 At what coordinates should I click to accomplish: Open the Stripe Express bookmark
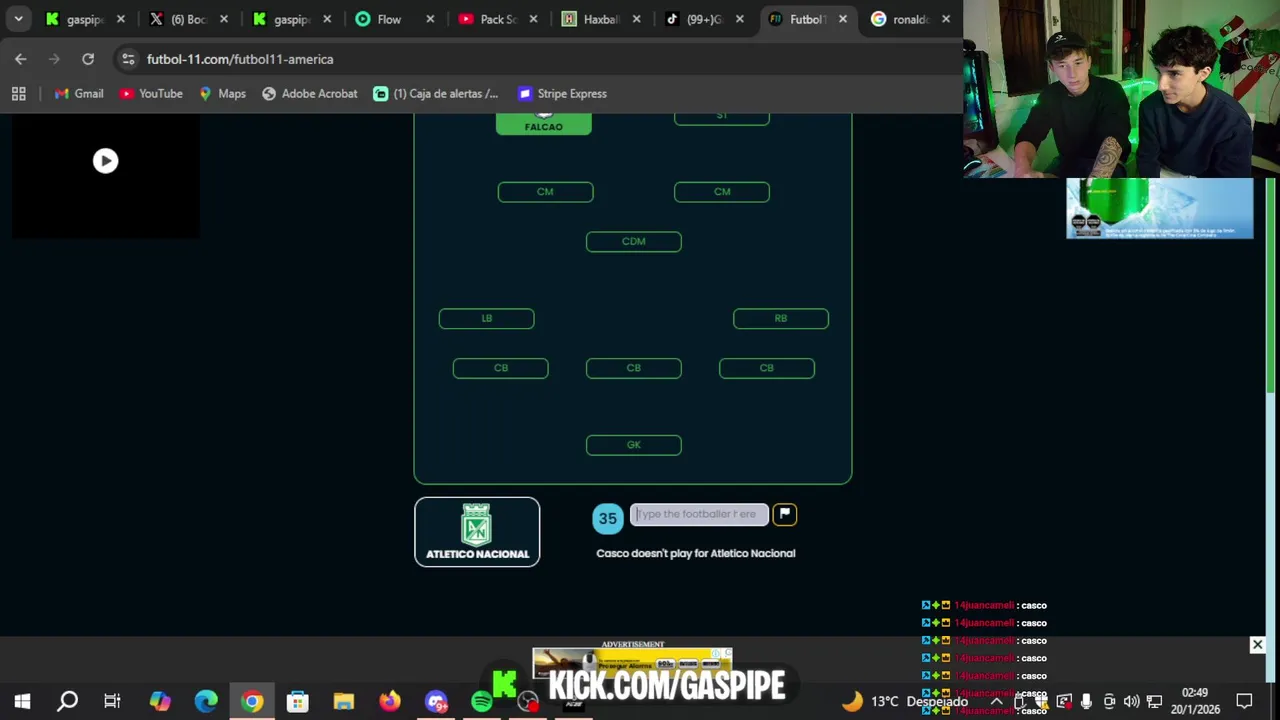point(562,93)
